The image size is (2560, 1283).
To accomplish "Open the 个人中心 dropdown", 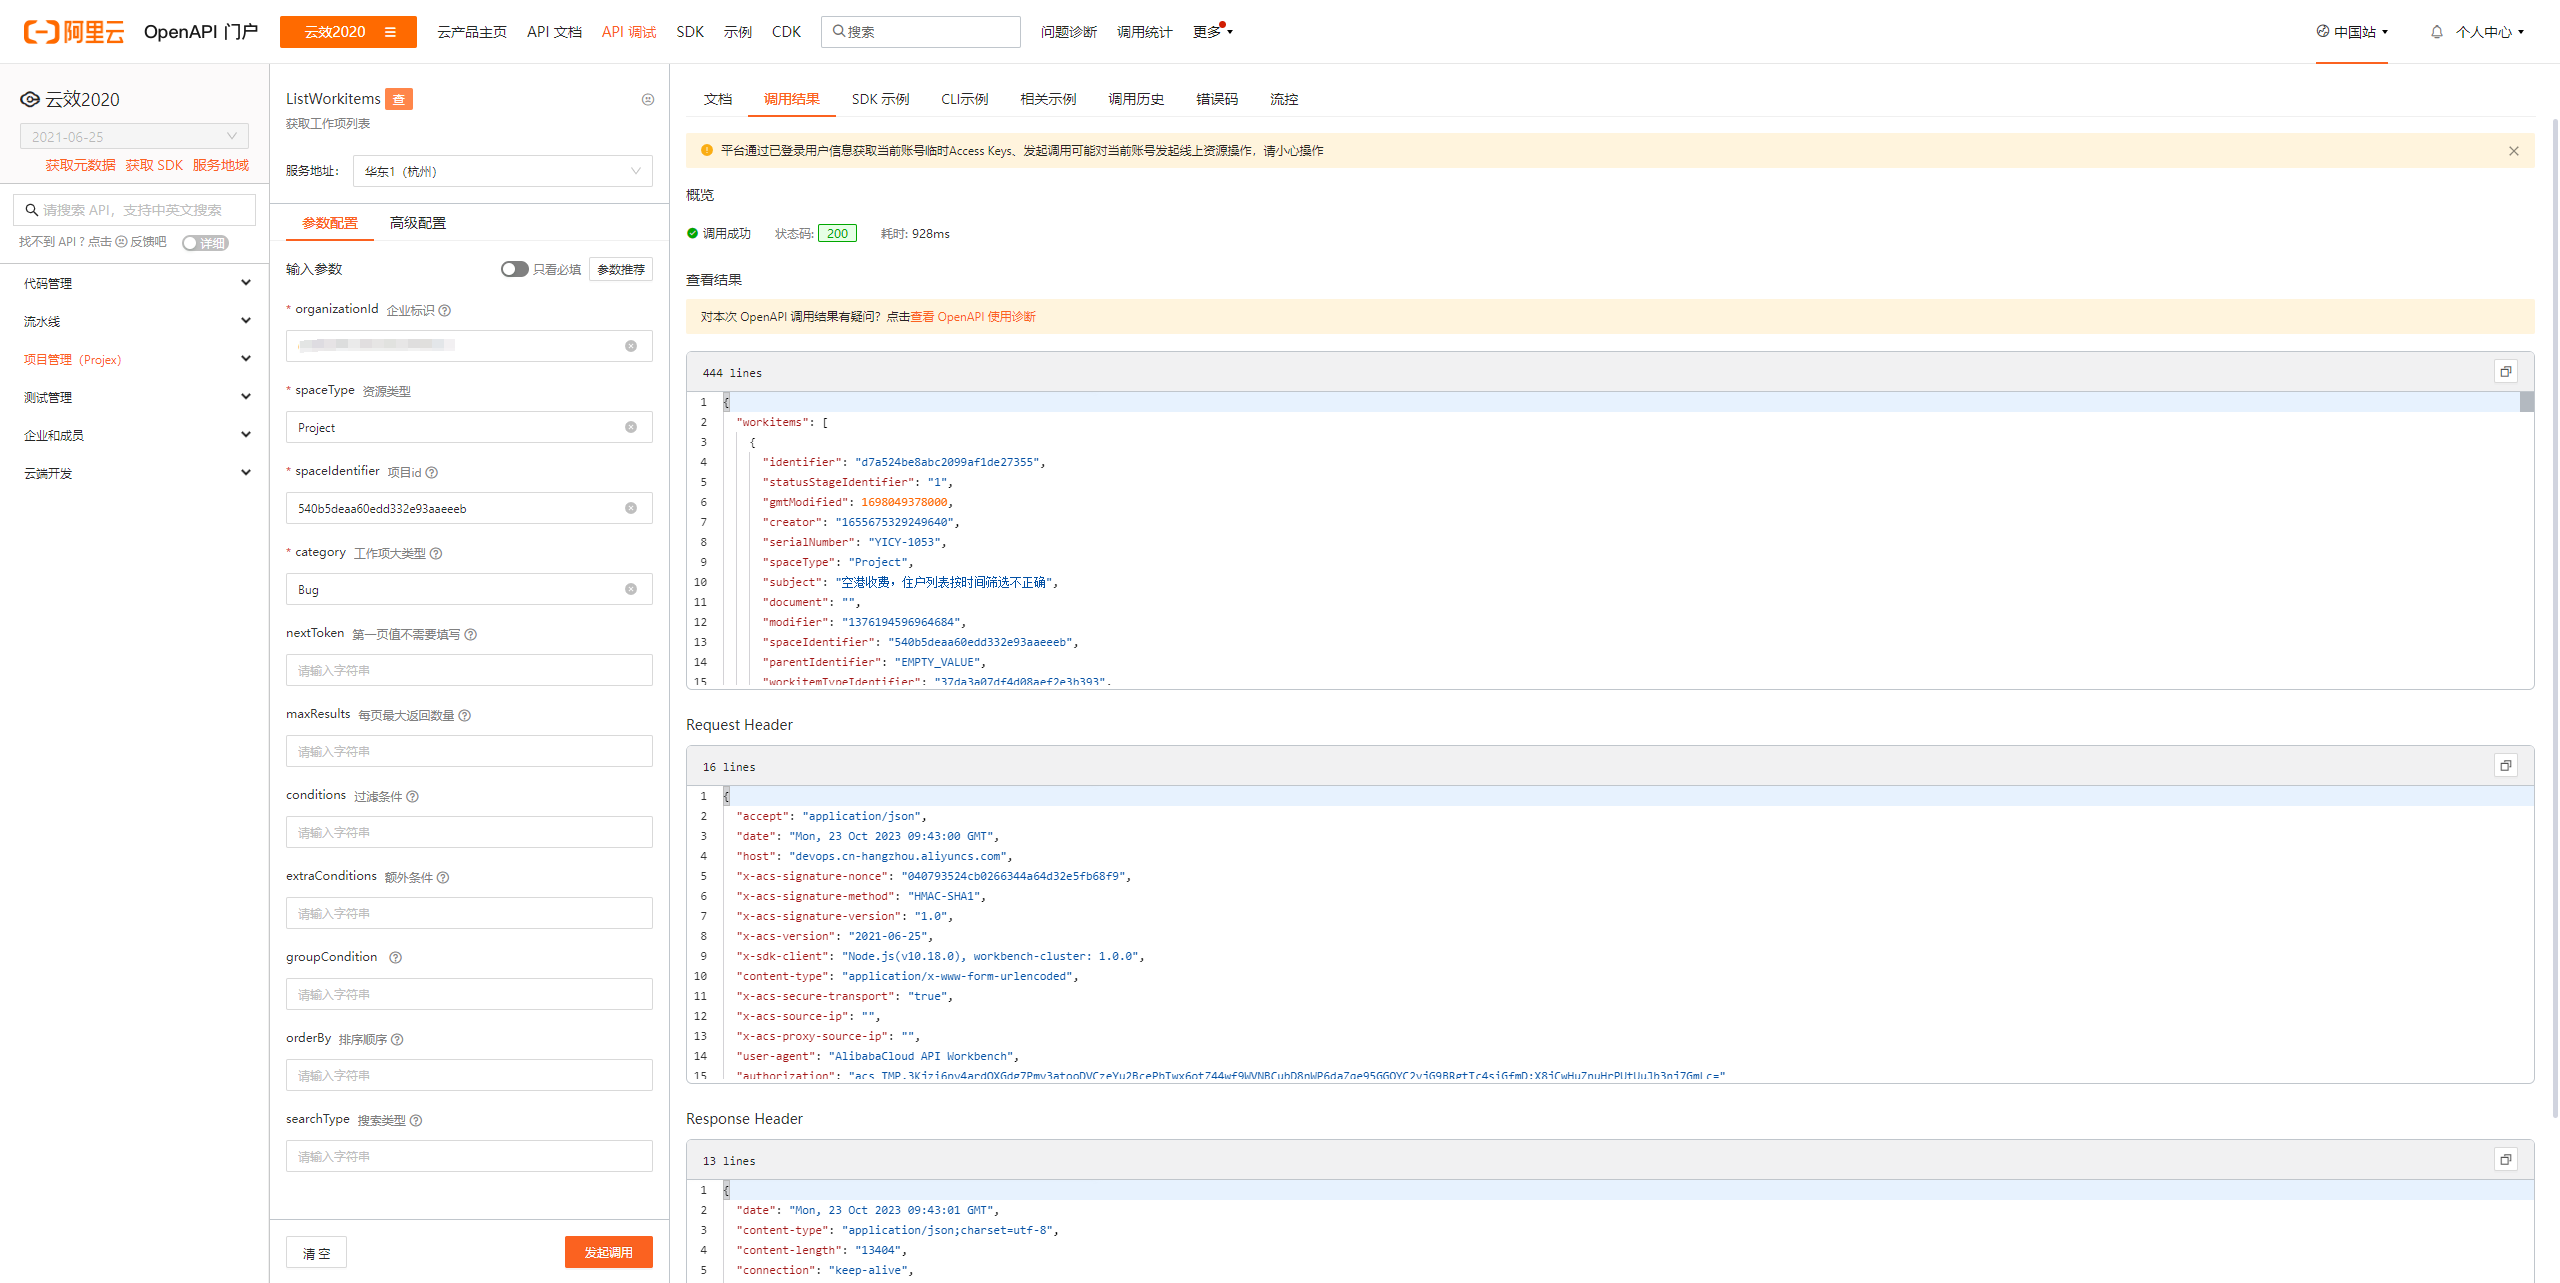I will (x=2490, y=32).
